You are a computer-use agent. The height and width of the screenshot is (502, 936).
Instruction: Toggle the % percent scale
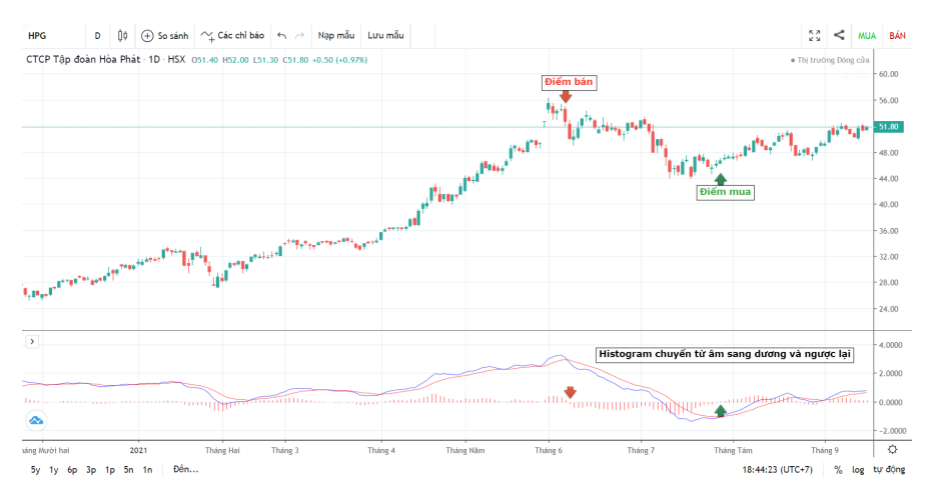click(838, 470)
